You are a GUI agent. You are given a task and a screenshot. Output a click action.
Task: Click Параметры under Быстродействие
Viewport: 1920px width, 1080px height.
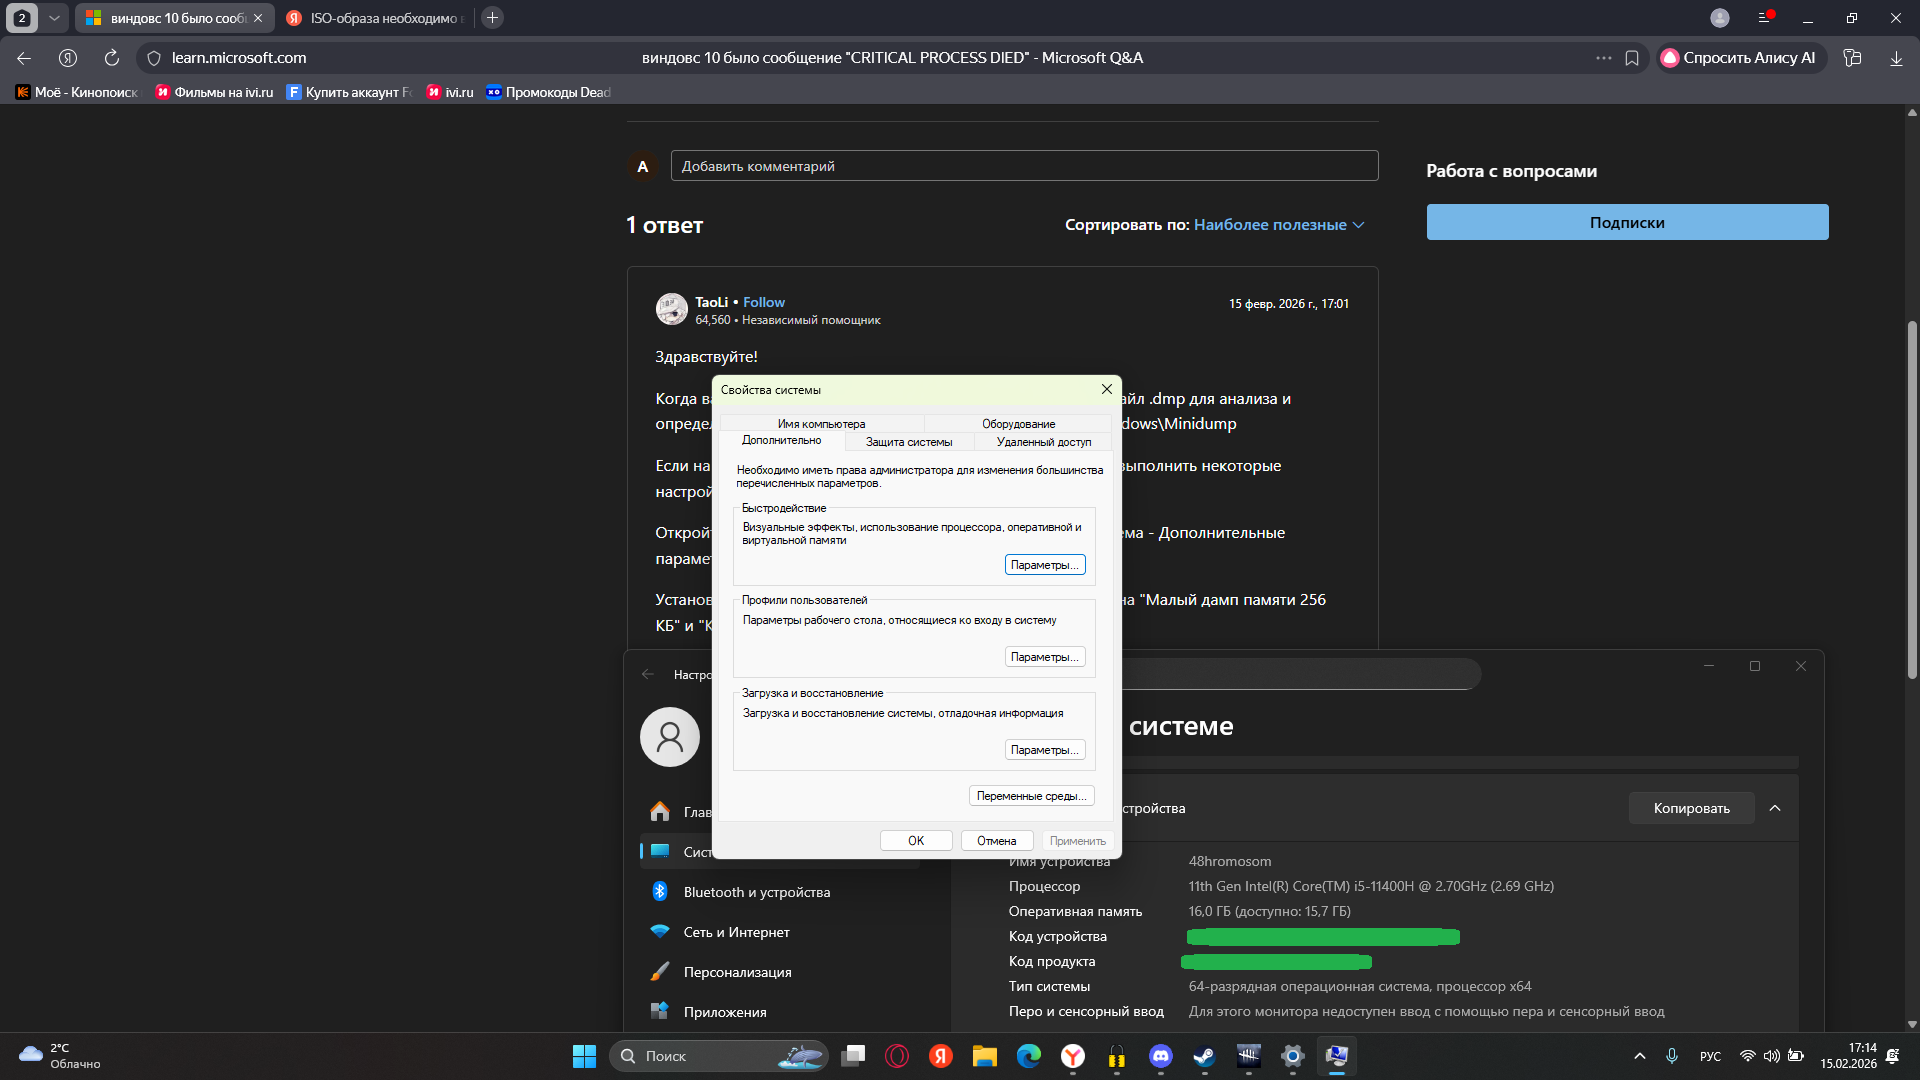[1045, 565]
